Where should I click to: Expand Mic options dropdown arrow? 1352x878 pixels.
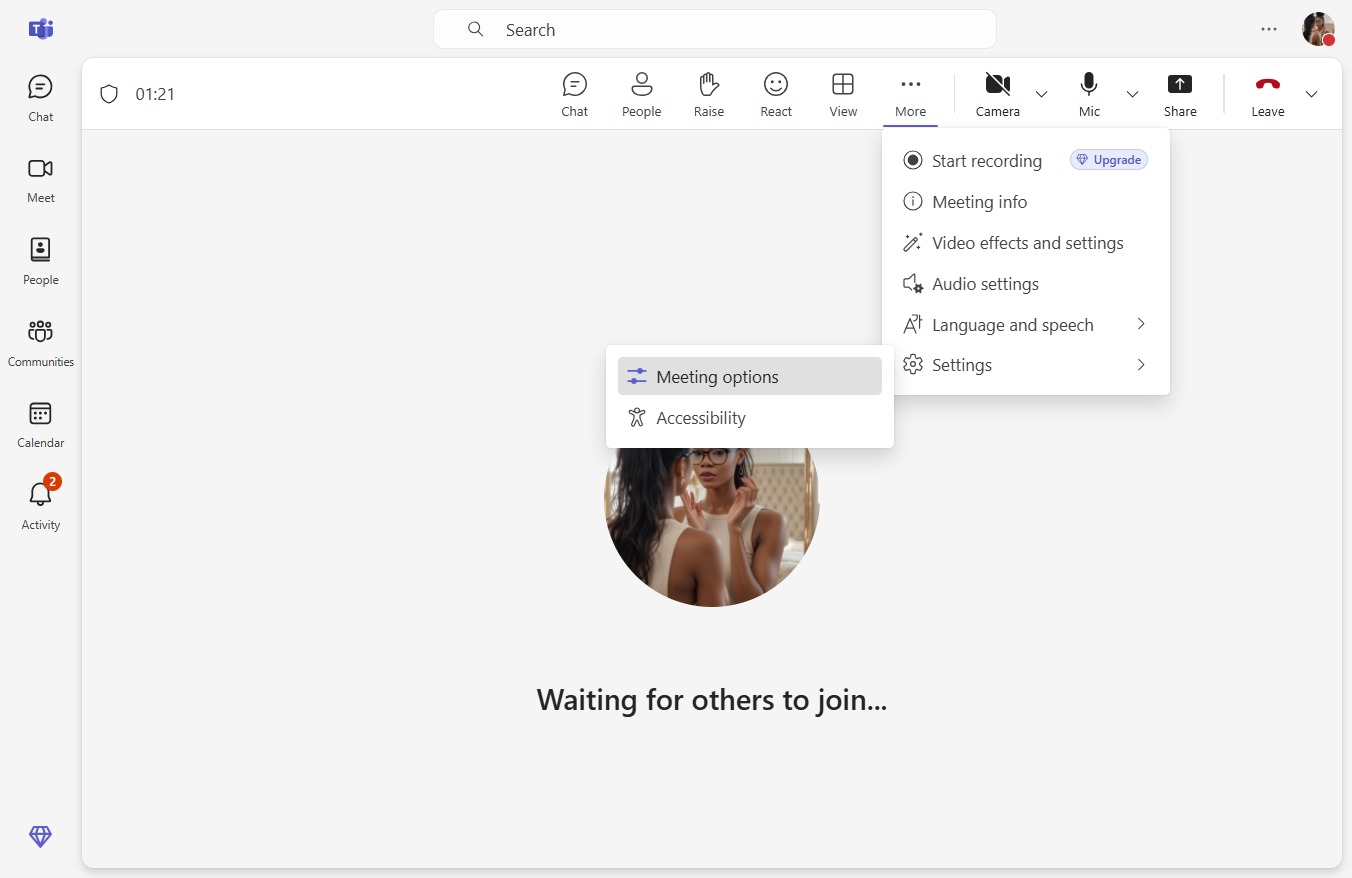point(1132,94)
